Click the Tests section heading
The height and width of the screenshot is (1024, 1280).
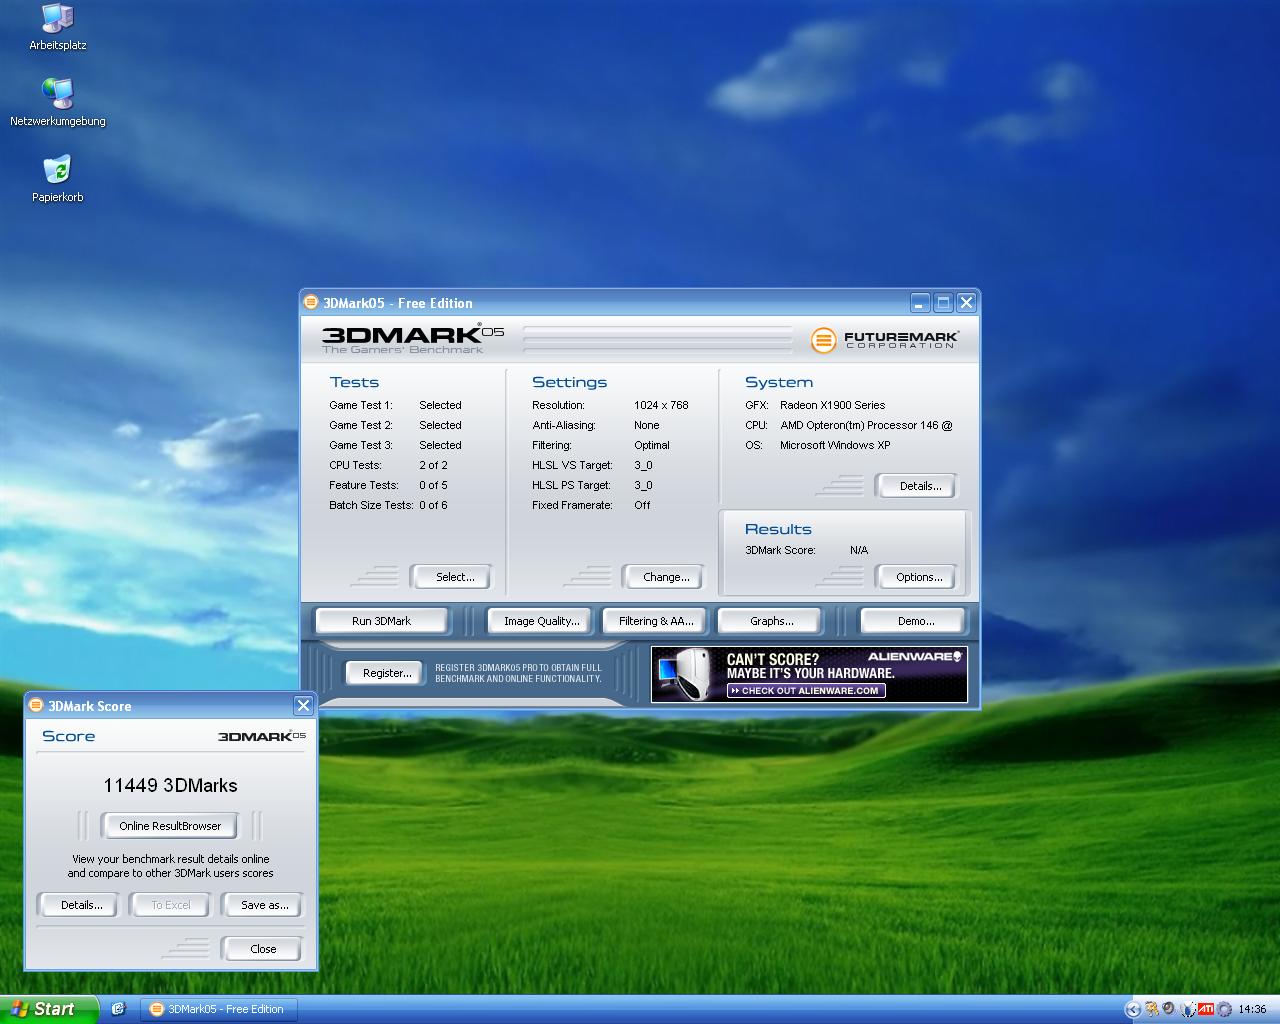click(354, 382)
